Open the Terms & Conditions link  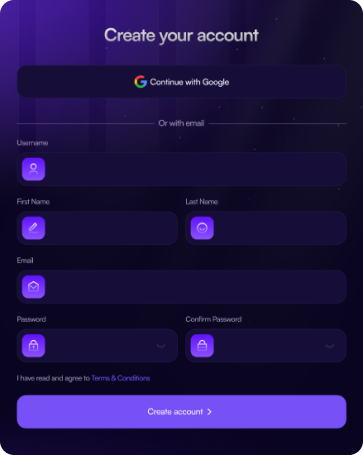[x=121, y=378]
